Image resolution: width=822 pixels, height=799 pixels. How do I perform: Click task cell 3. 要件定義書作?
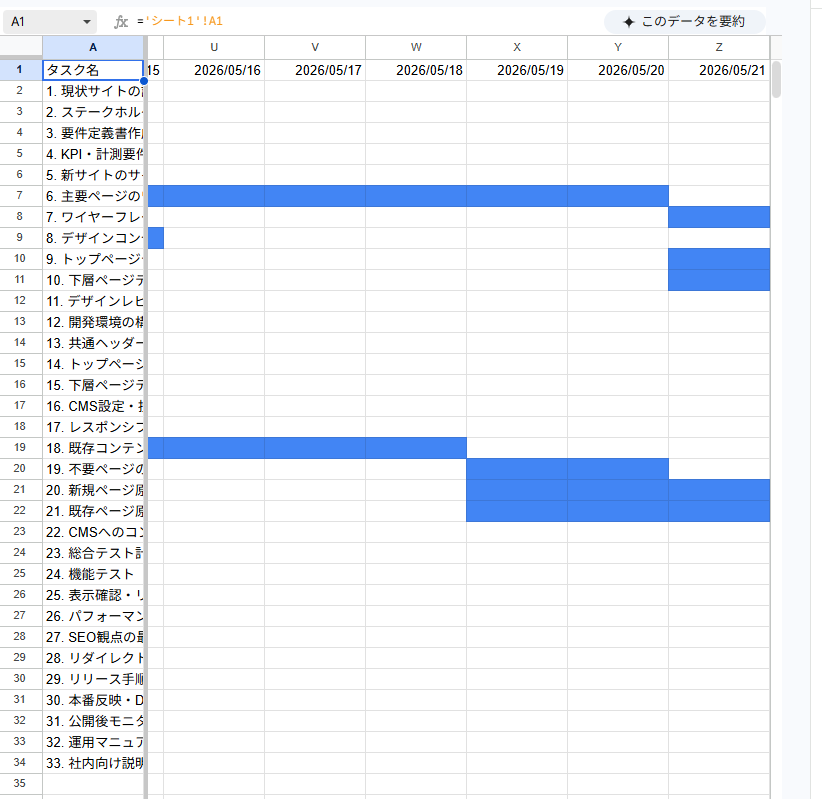click(x=93, y=133)
